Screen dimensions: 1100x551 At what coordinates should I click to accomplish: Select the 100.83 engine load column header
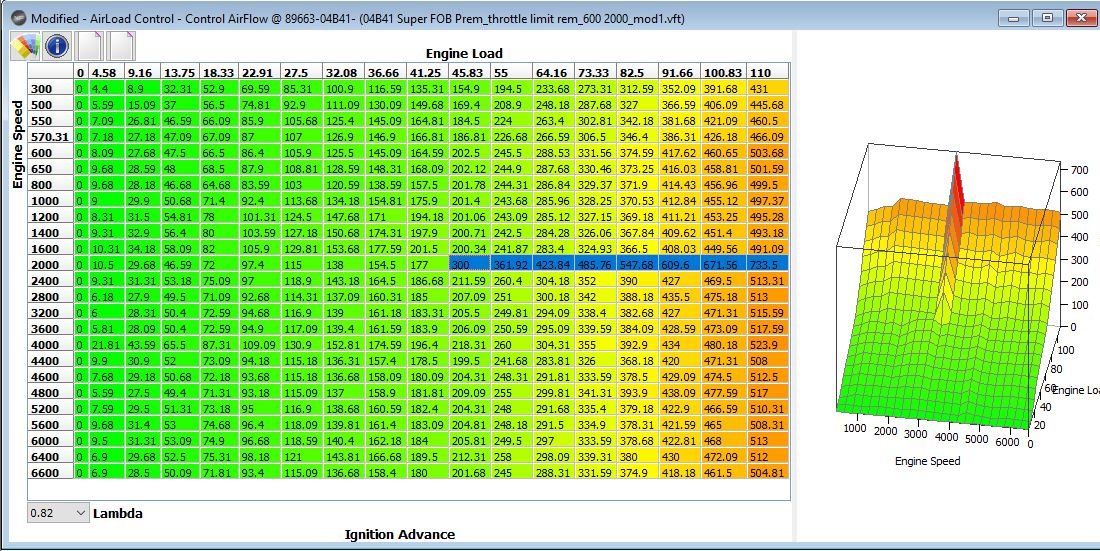pos(725,72)
